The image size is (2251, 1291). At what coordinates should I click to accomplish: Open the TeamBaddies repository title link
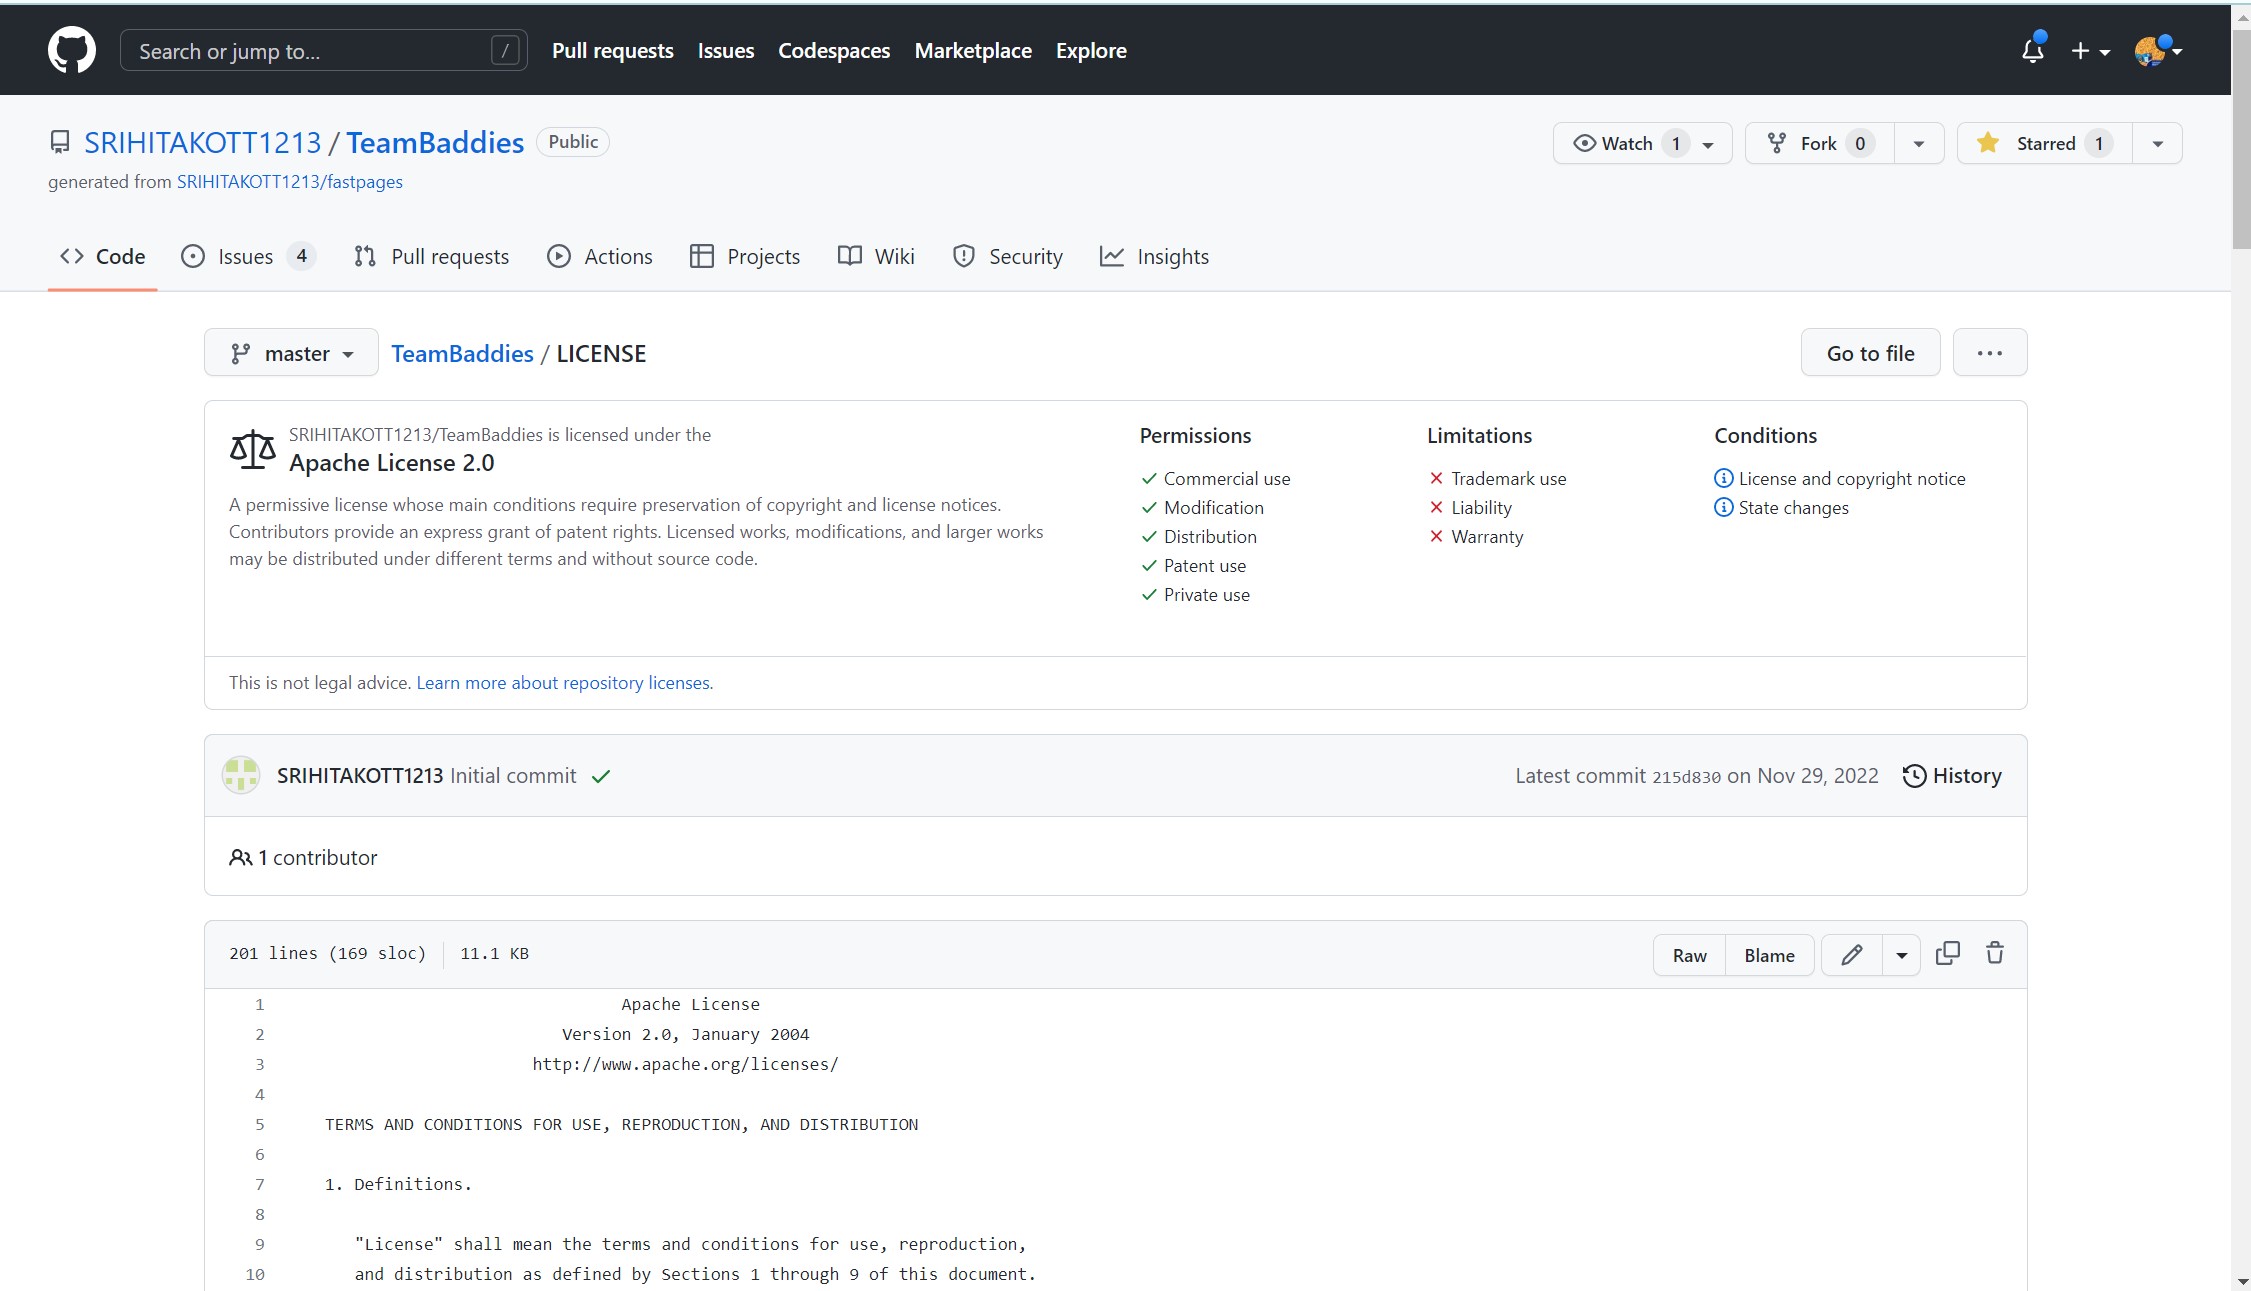pos(435,143)
